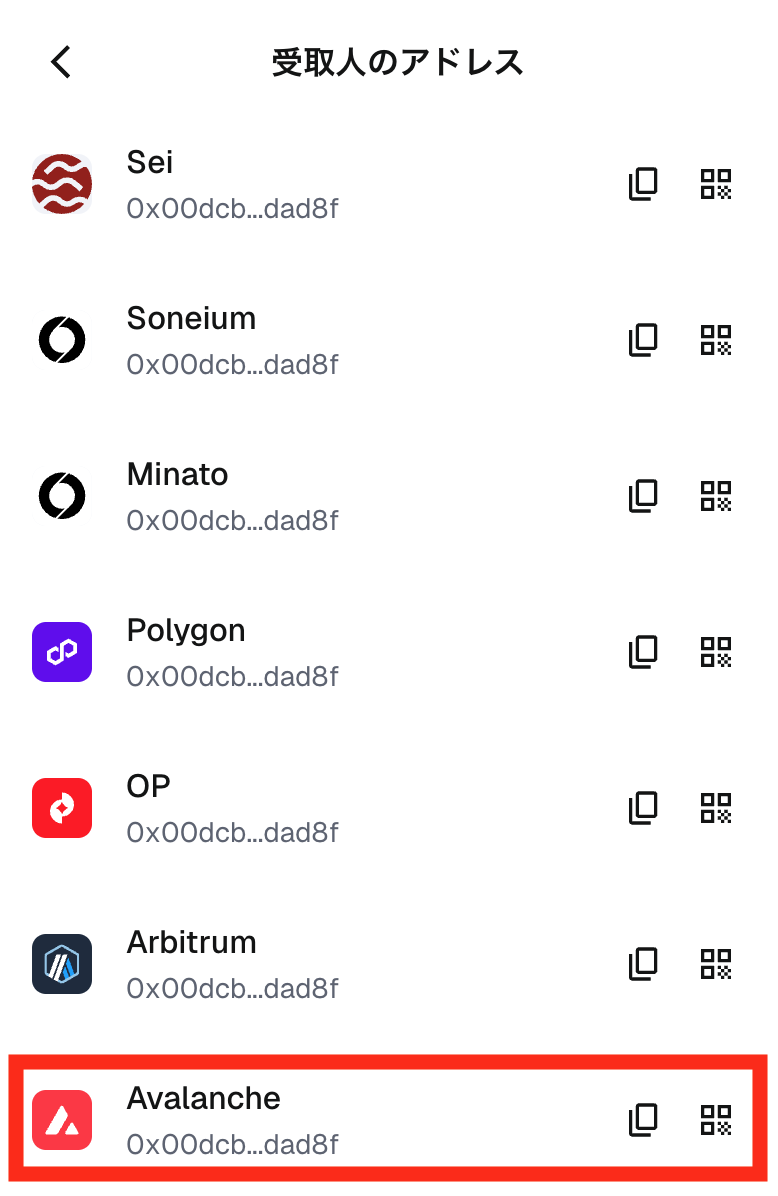This screenshot has height=1196, width=778.
Task: Choose the Soneium network name
Action: (x=191, y=318)
